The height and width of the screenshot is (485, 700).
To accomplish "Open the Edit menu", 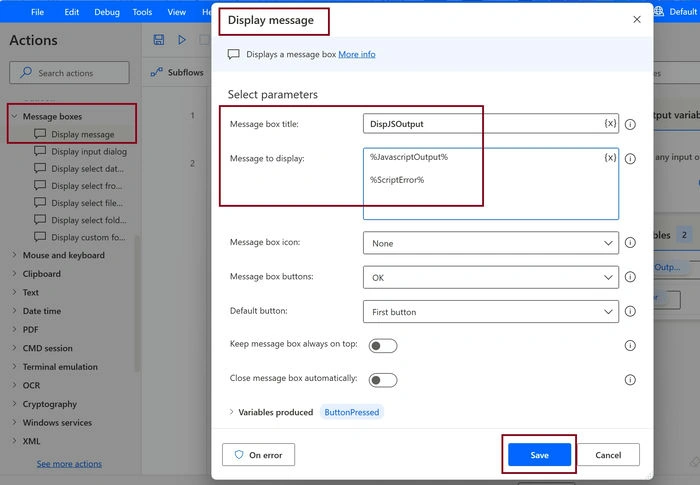I will [71, 12].
